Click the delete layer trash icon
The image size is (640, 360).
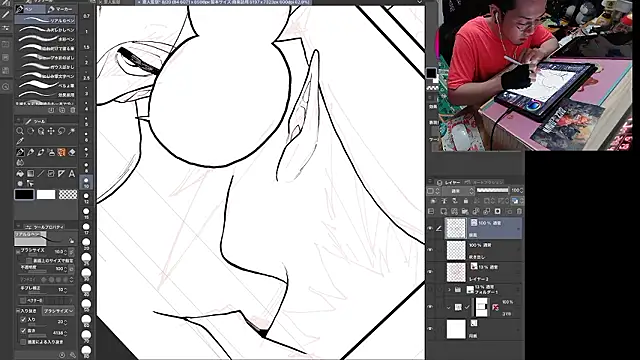(519, 211)
